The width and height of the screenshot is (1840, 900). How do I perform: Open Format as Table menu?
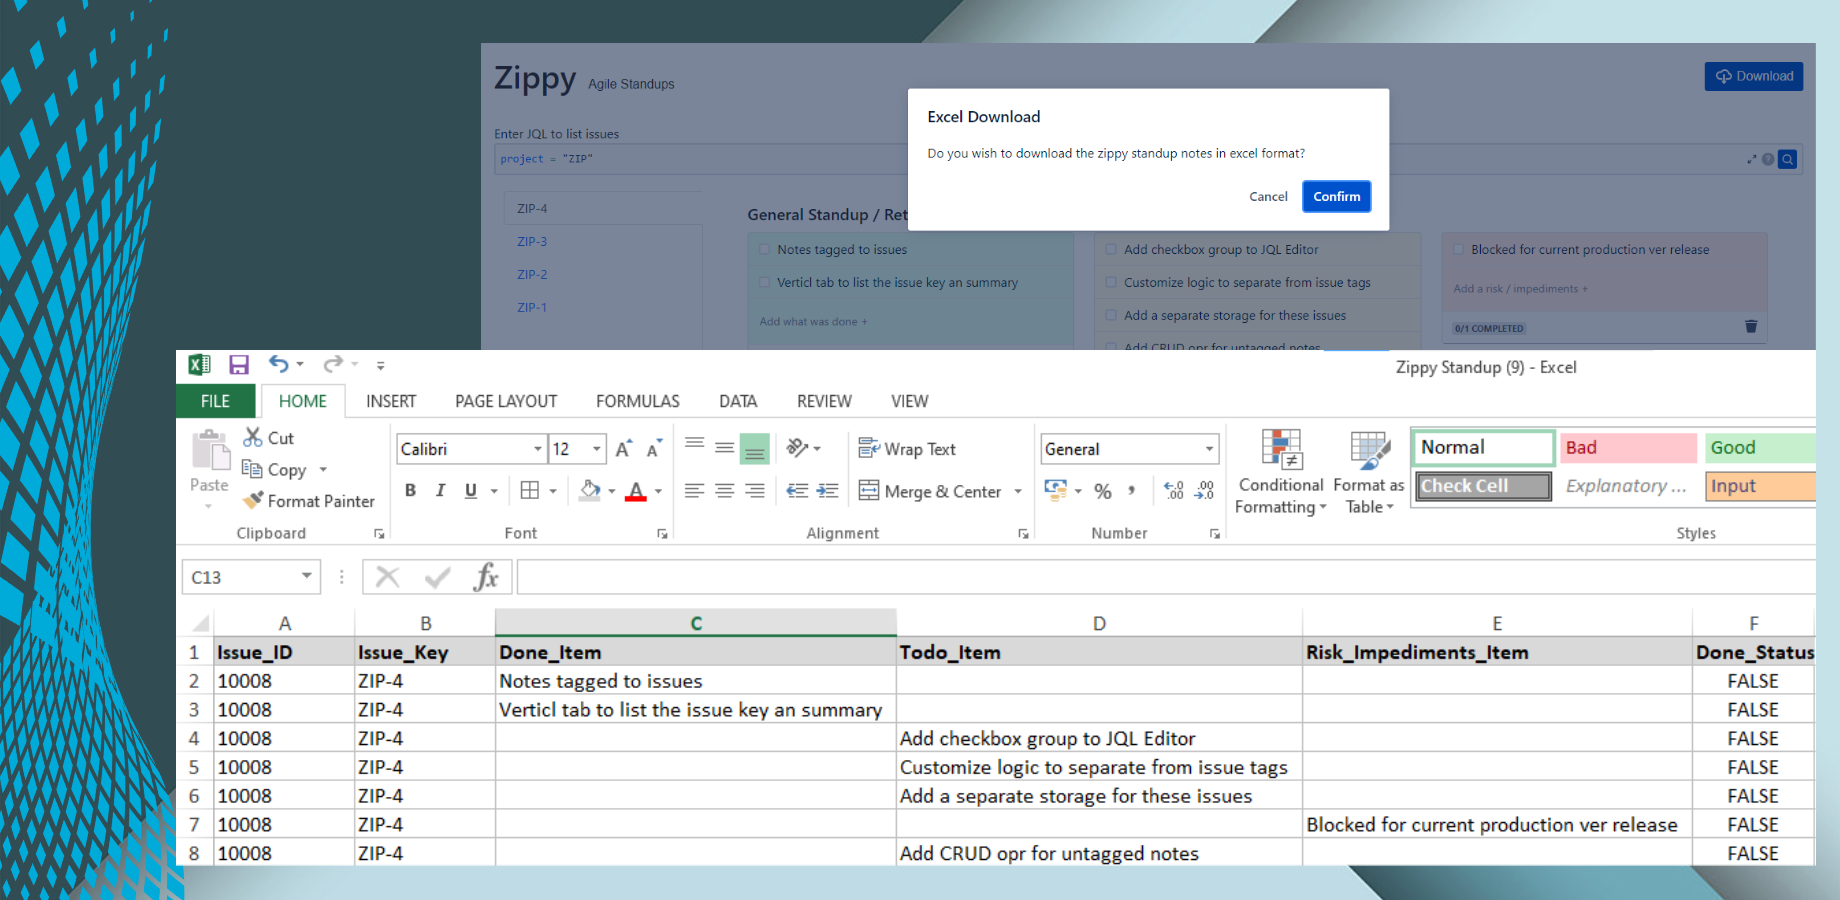1369,471
